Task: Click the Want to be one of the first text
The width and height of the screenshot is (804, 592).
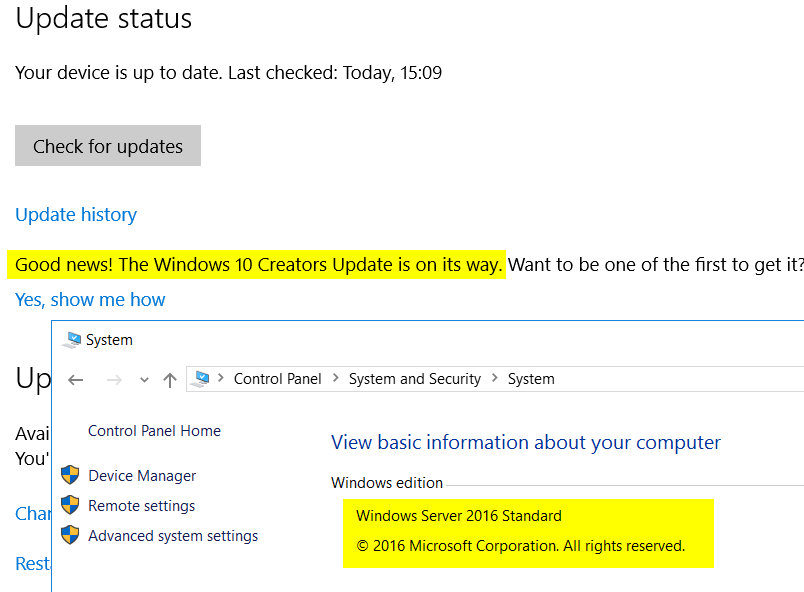Action: 656,264
